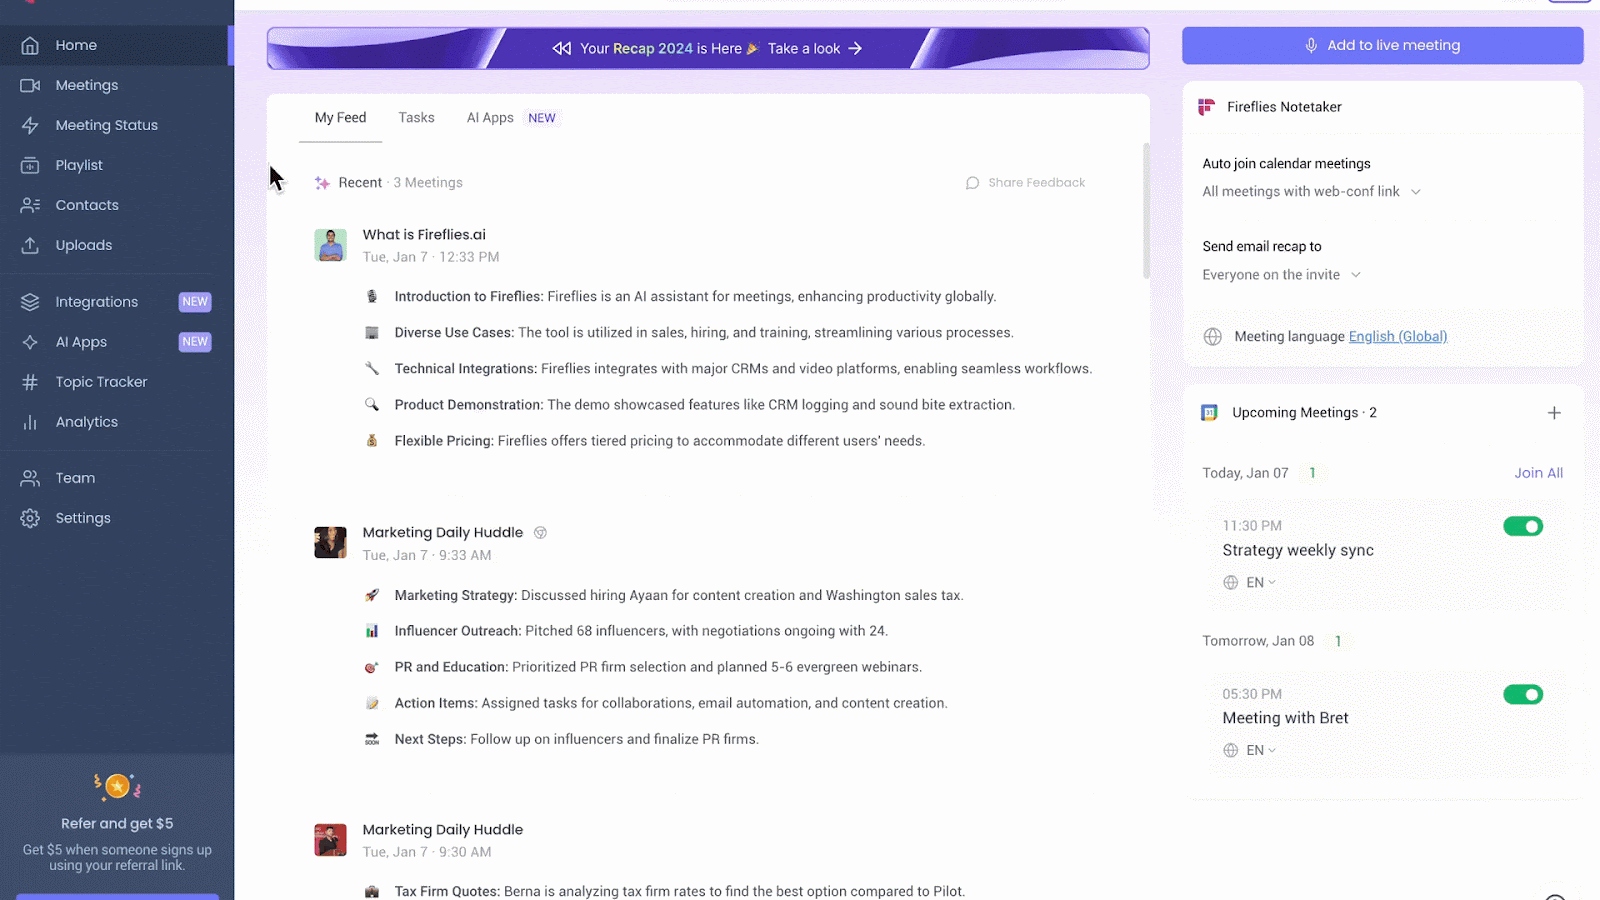Switch to the AI Apps tab
1600x900 pixels.
[490, 118]
